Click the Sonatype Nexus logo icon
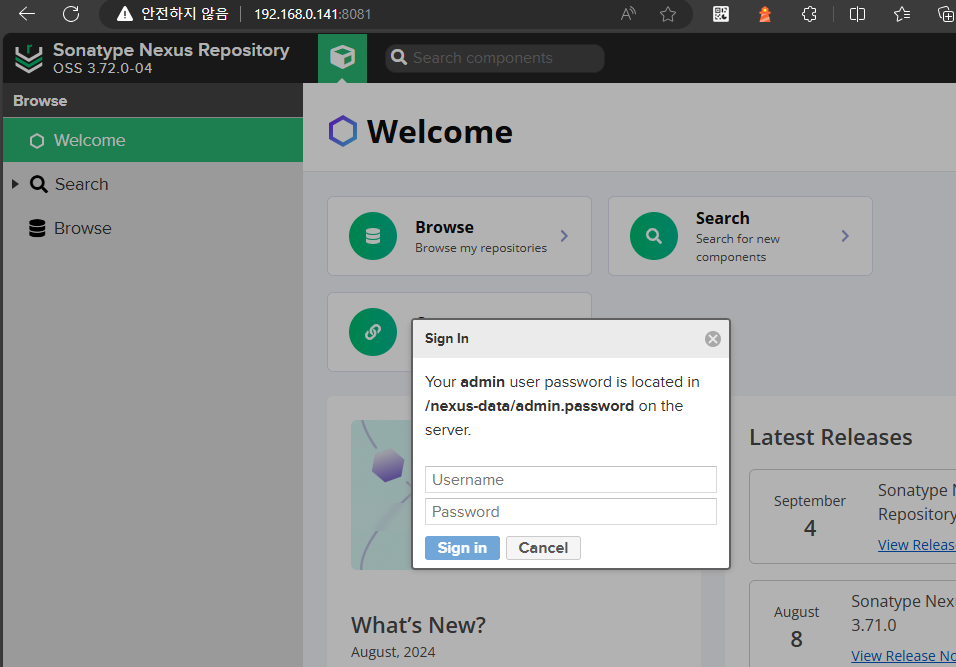 tap(29, 59)
